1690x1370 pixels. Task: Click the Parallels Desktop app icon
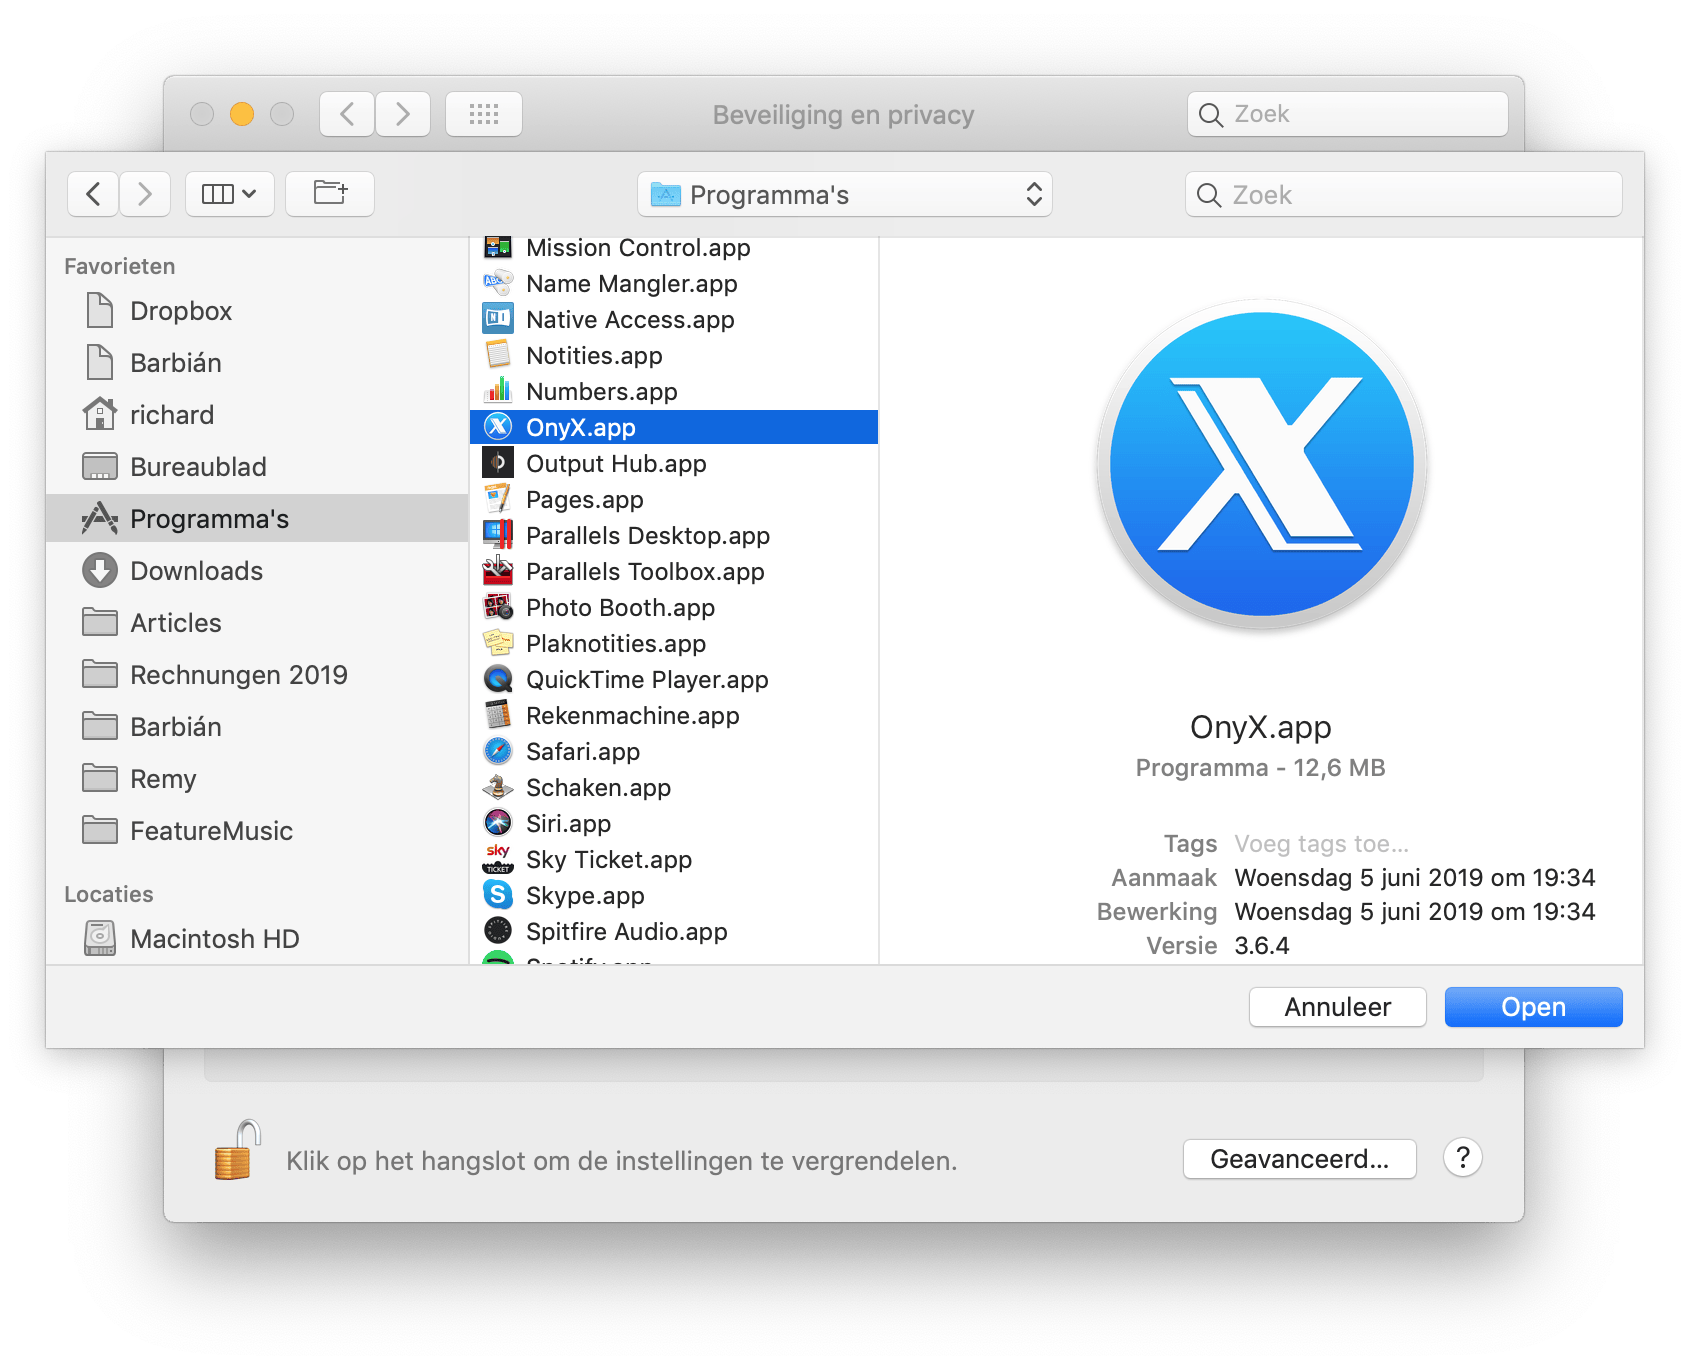[x=498, y=535]
